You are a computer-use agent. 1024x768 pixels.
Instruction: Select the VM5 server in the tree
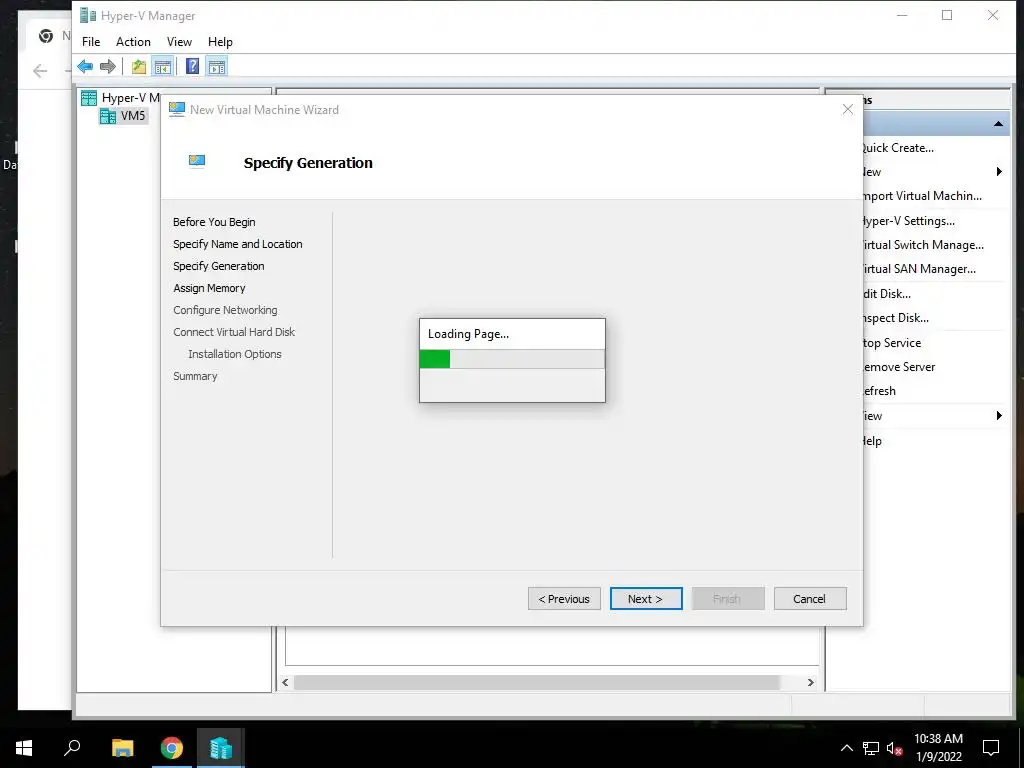123,116
